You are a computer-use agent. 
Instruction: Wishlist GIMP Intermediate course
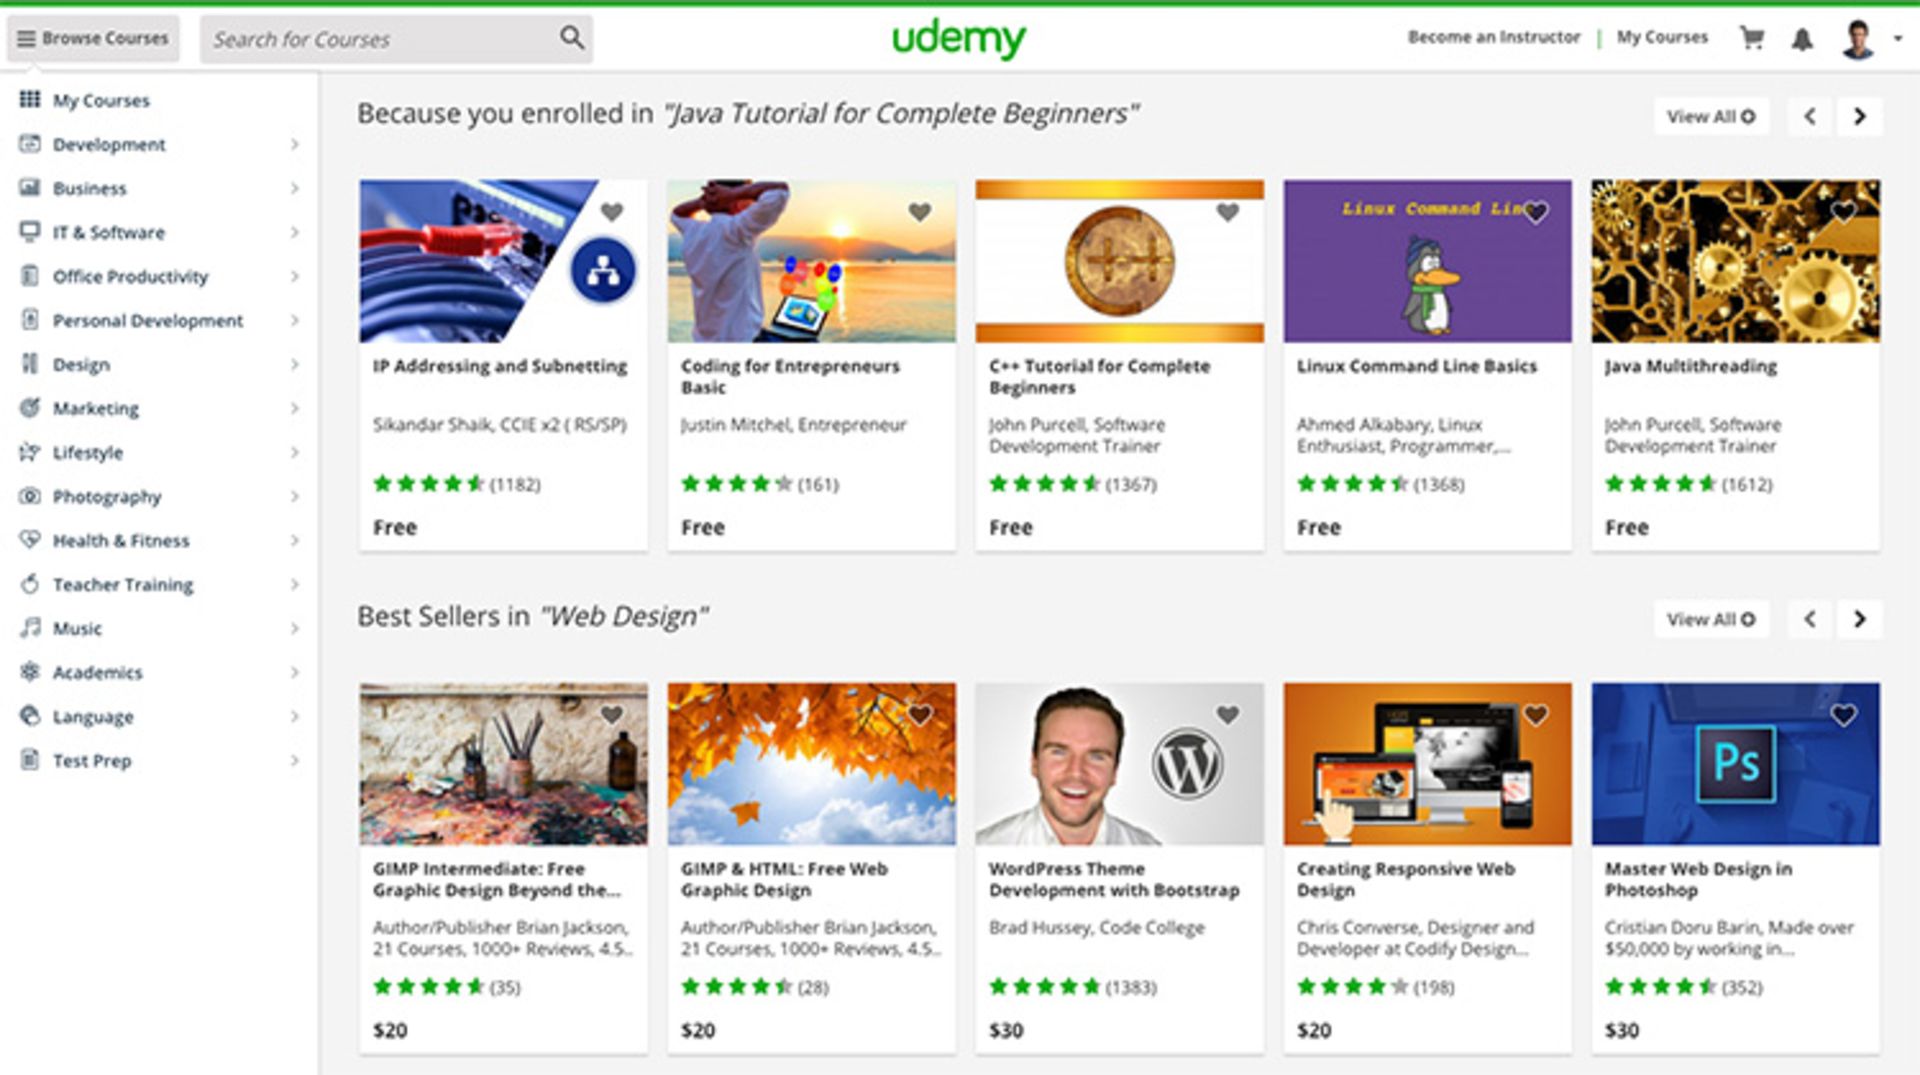pos(612,715)
